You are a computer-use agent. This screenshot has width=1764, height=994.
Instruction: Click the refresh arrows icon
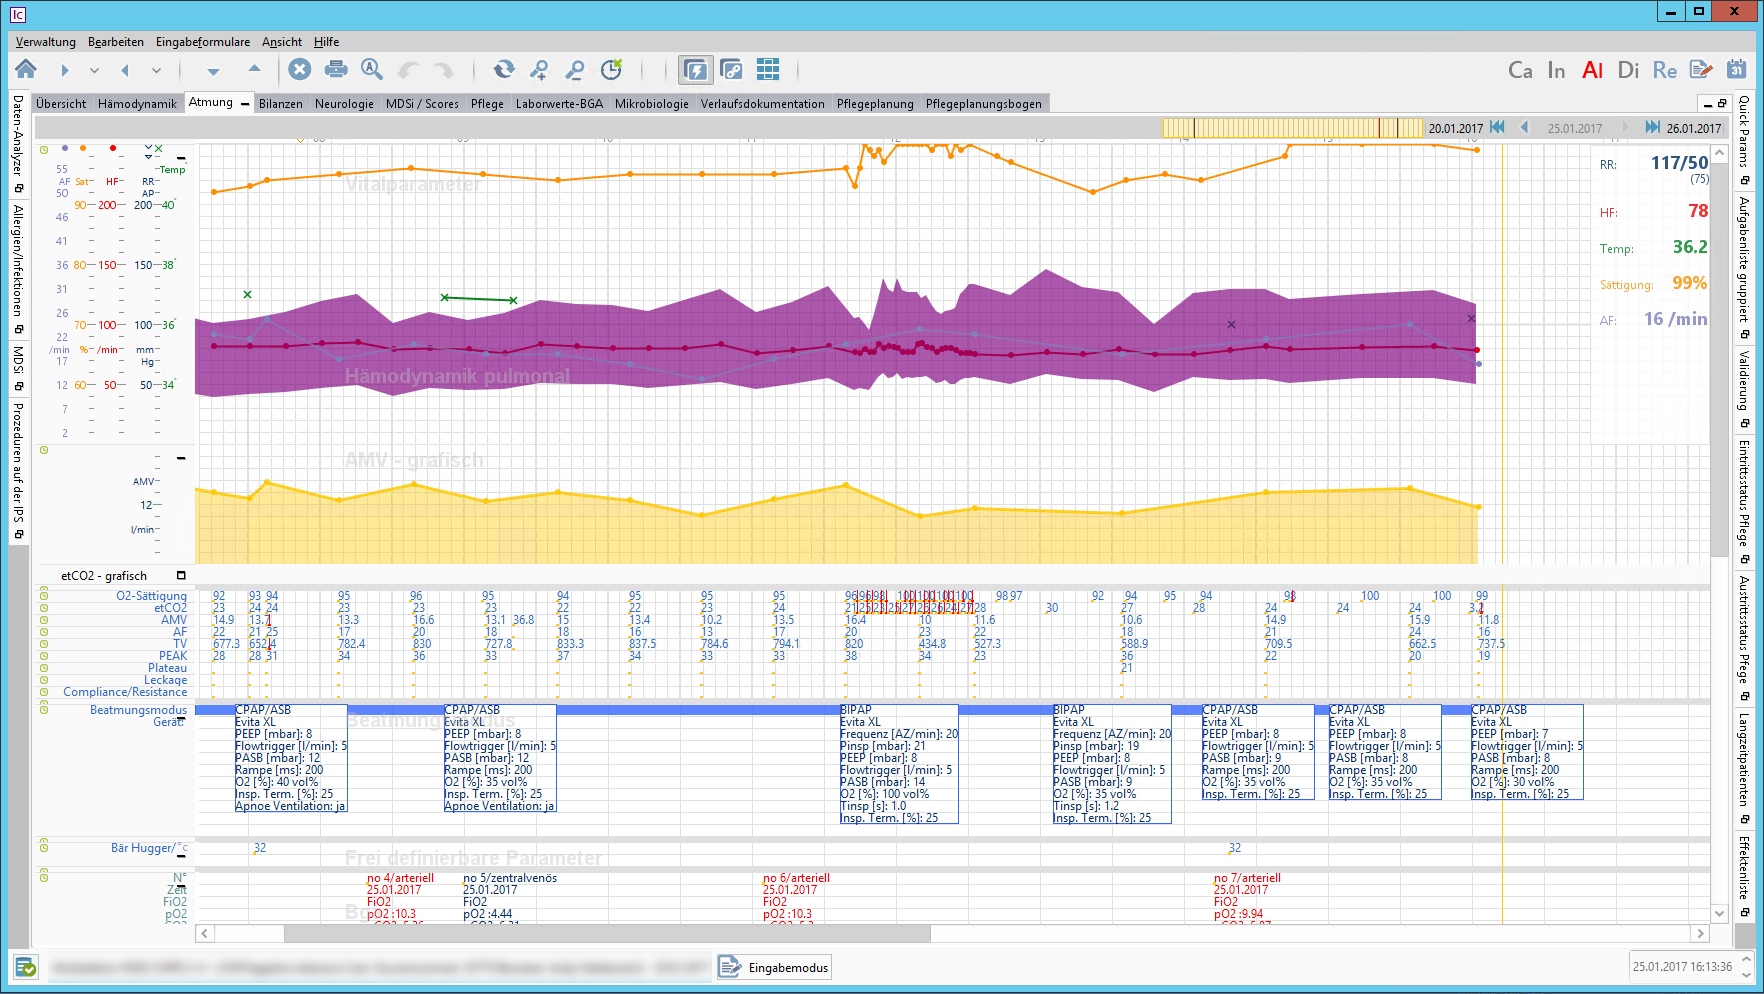click(x=504, y=69)
